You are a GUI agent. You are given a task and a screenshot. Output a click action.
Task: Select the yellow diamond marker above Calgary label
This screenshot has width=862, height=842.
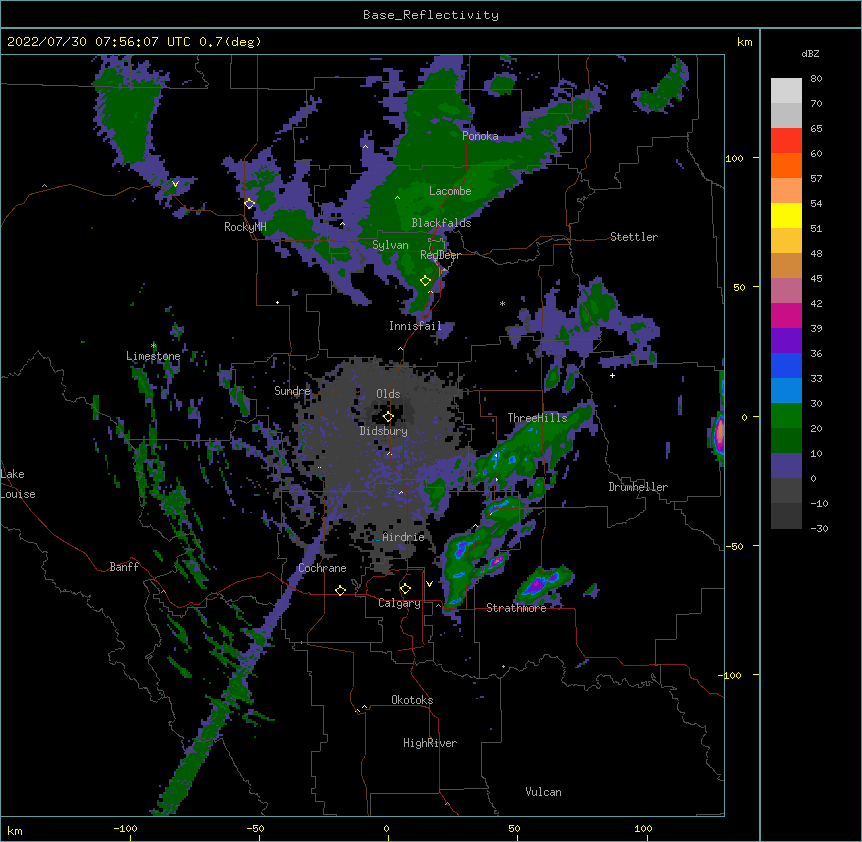point(405,589)
